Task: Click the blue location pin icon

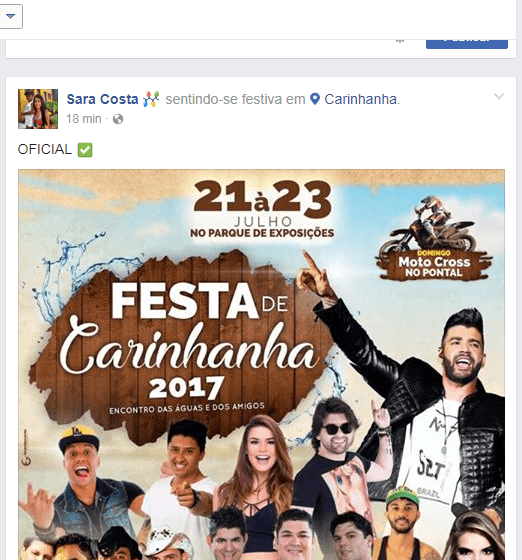Action: pos(315,99)
